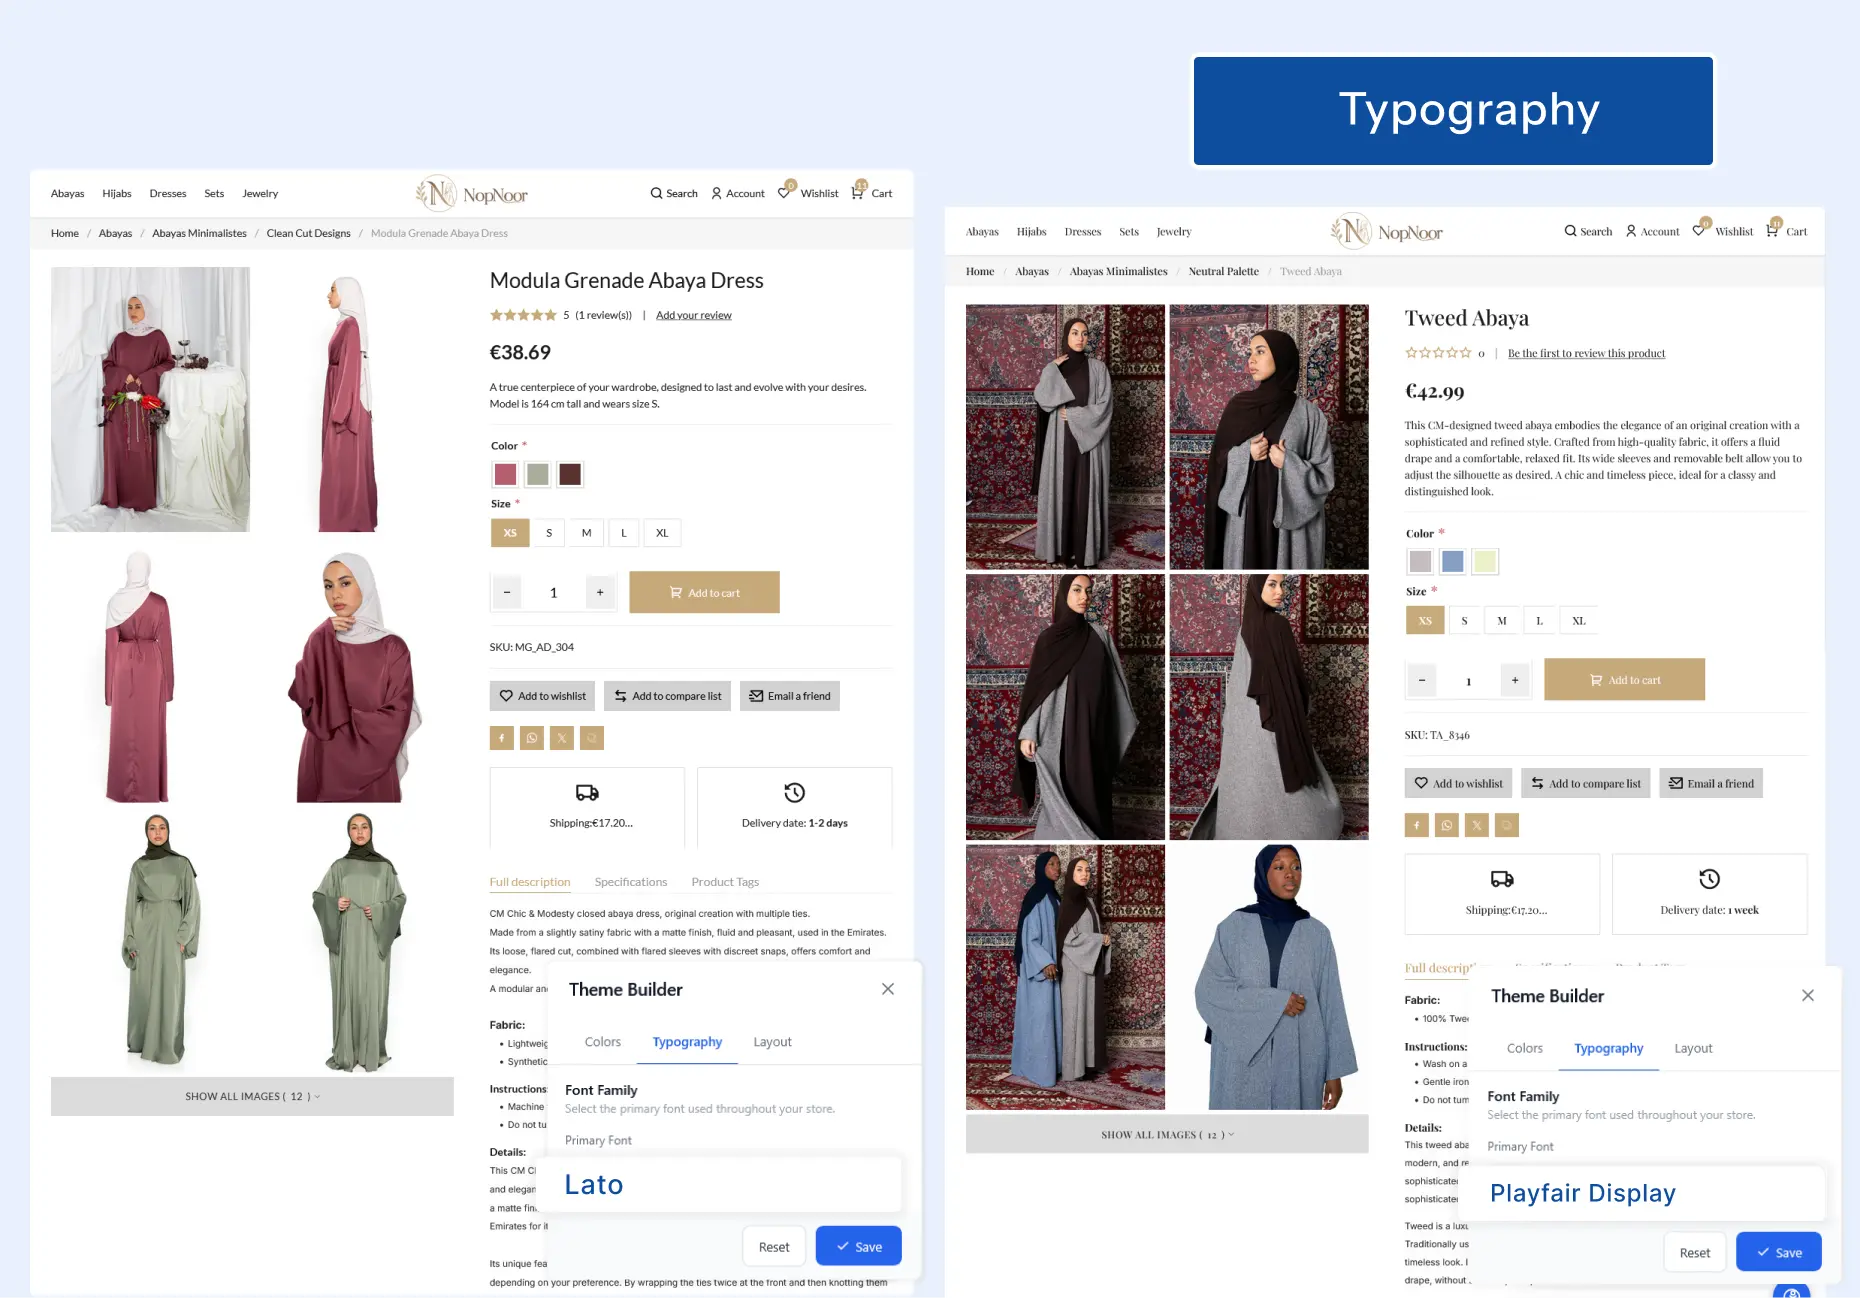Email a friend about Tweed Abaya
1860x1298 pixels.
pos(1711,784)
